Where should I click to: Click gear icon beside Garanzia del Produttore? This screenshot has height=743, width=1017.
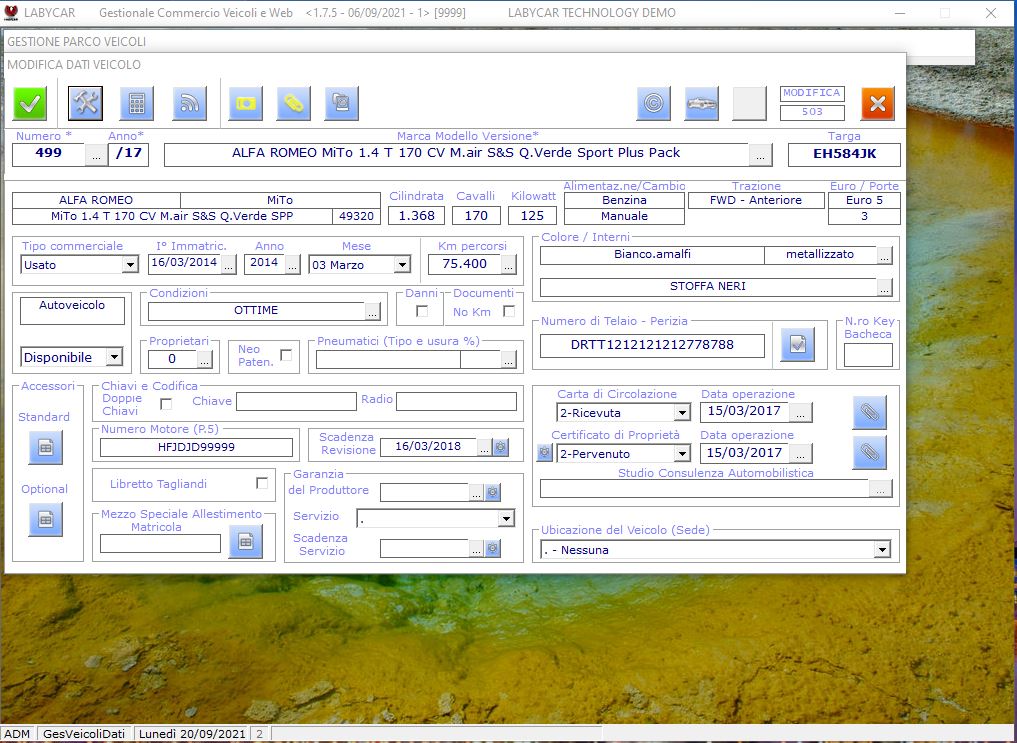tap(493, 492)
